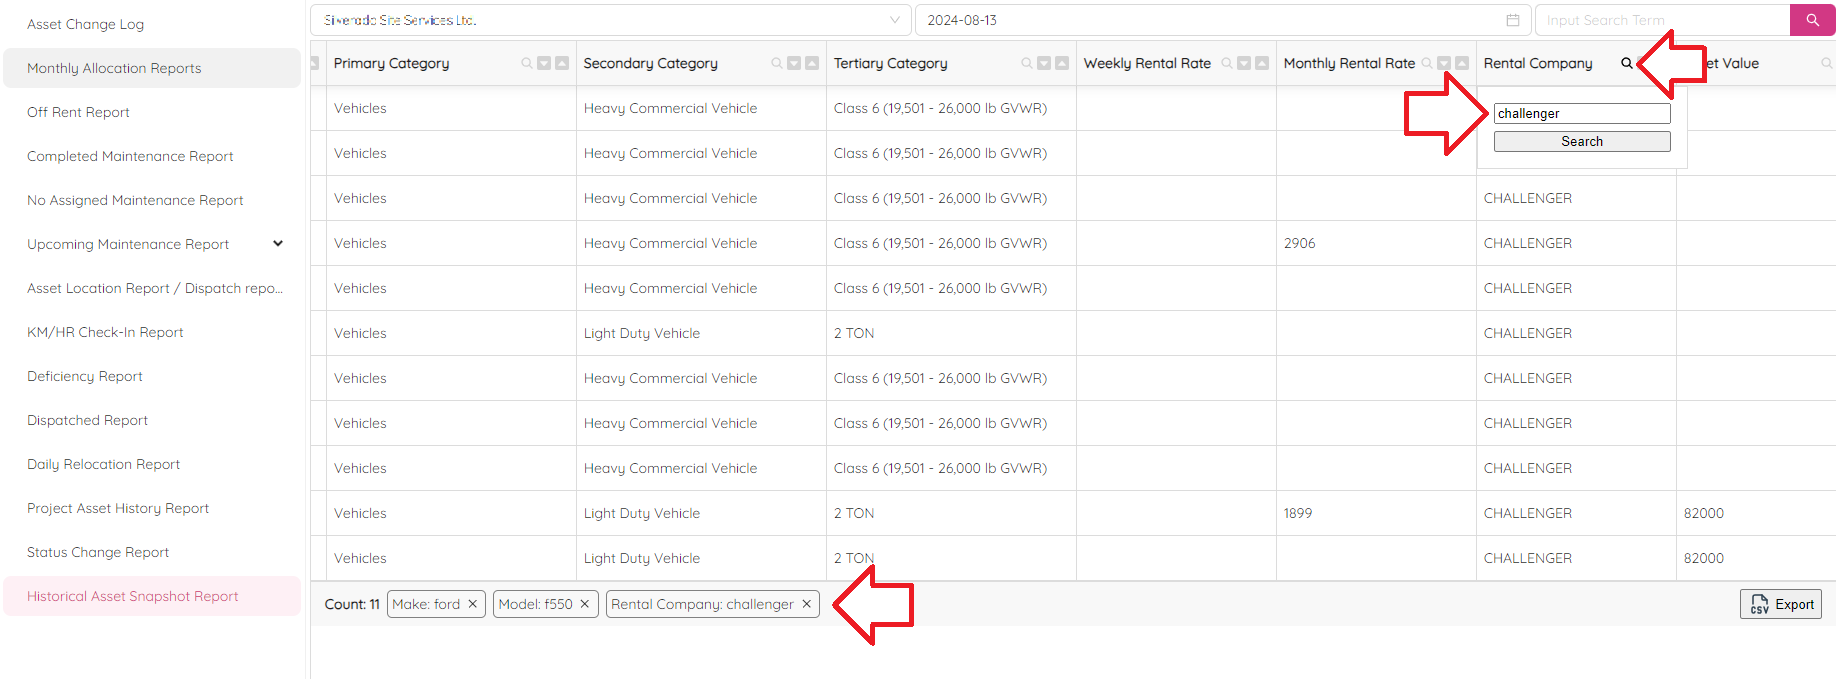Sort Tertiary Category column ascending
Image resolution: width=1839 pixels, height=679 pixels.
pos(1062,63)
